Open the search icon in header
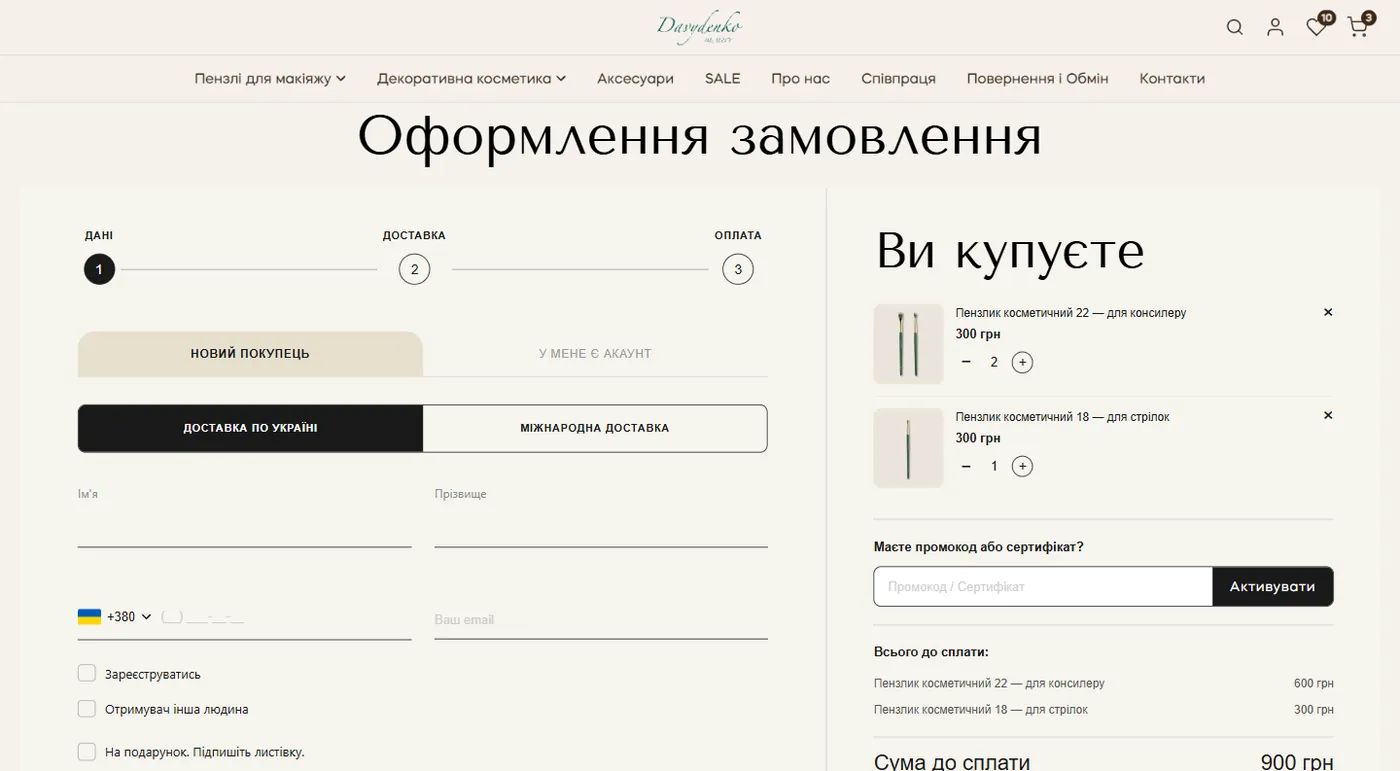Viewport: 1400px width, 771px height. [1235, 28]
